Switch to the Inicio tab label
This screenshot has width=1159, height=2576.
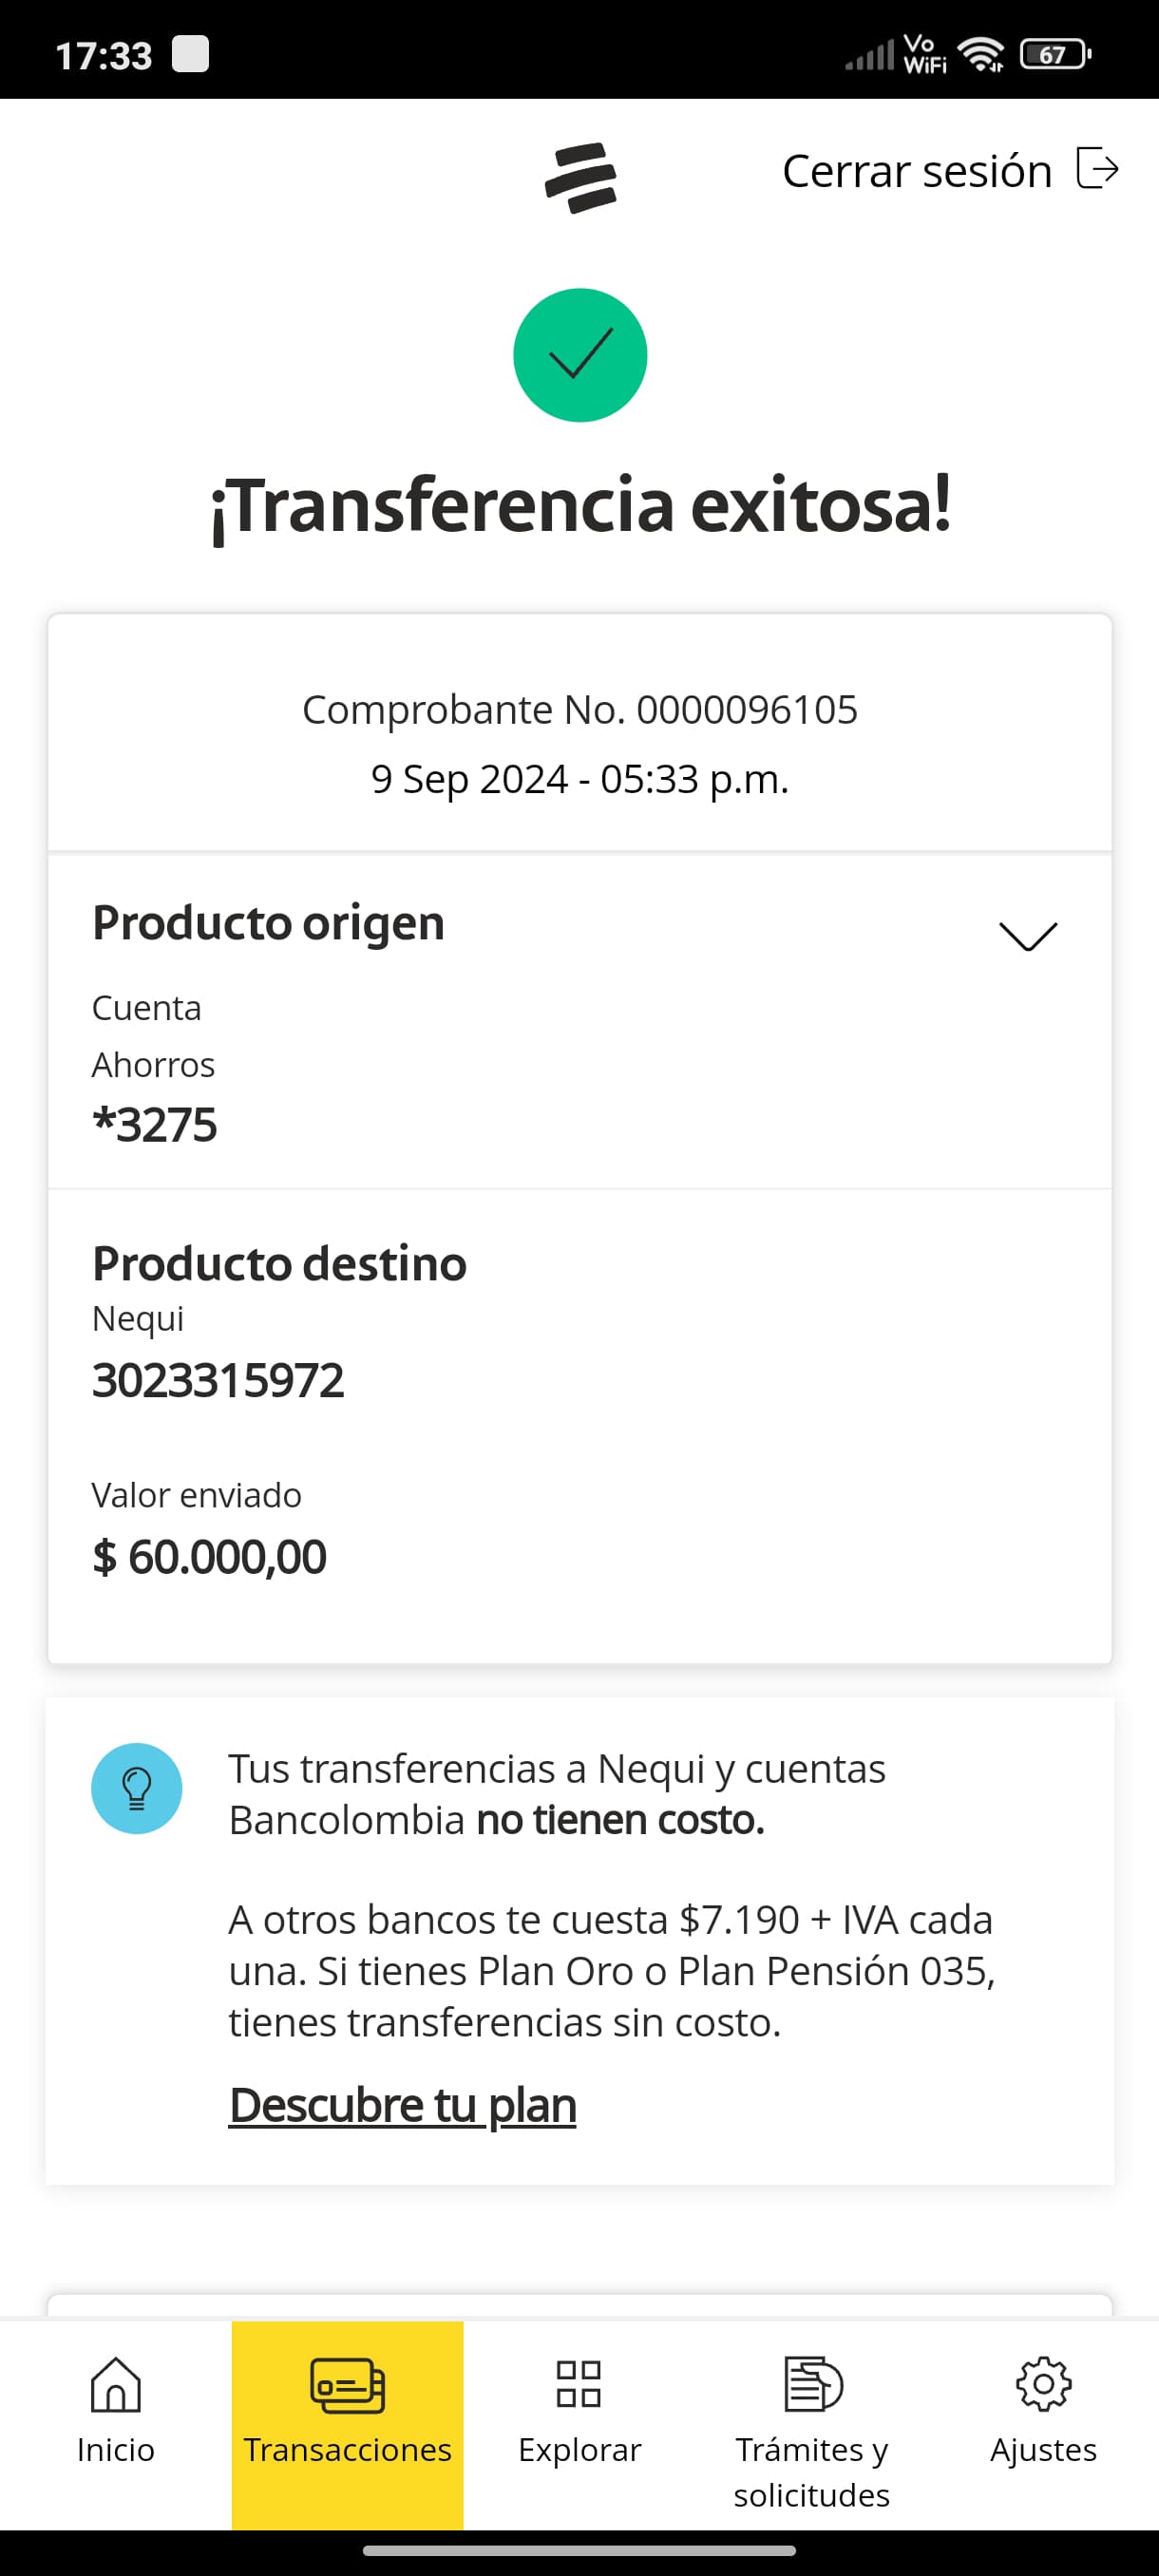116,2450
